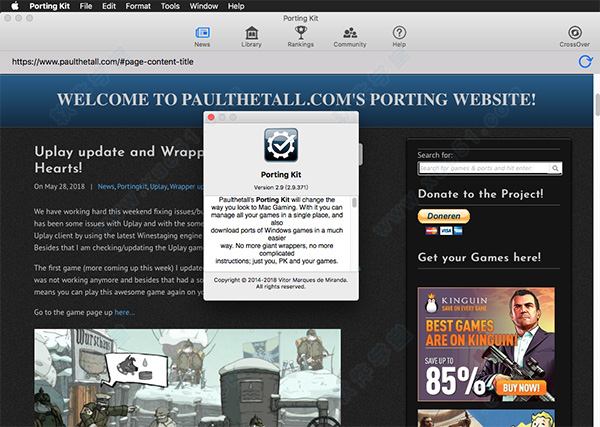Click the Uplay update article title
Image resolution: width=600 pixels, height=427 pixels.
119,160
